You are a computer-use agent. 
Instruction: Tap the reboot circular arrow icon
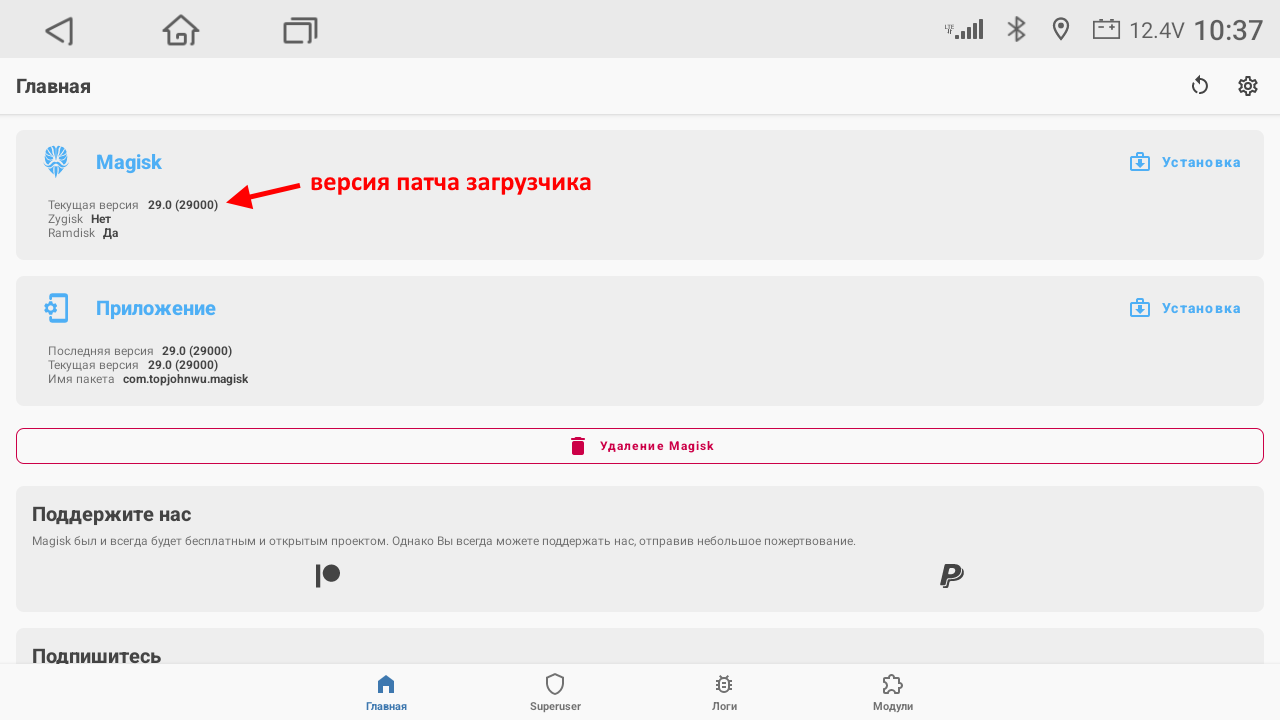click(1200, 86)
